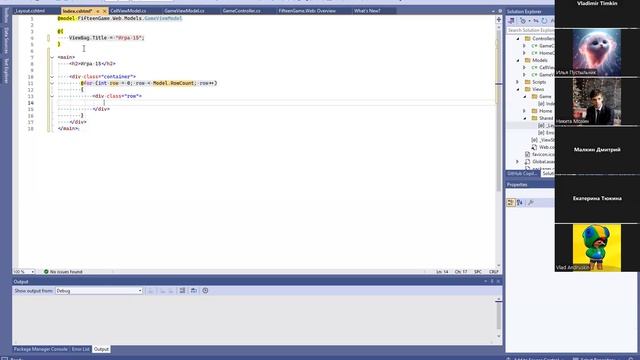The width and height of the screenshot is (640, 360).
Task: Open the Output panel window position menu
Action: (x=486, y=281)
